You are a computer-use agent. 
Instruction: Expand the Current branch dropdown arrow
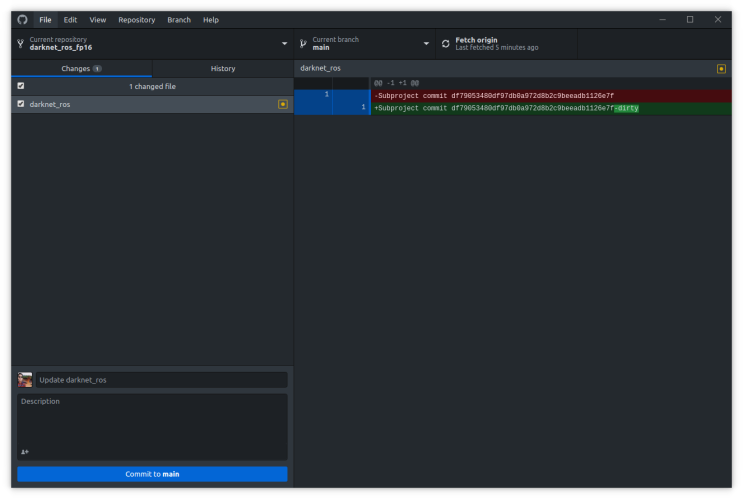pyautogui.click(x=426, y=44)
